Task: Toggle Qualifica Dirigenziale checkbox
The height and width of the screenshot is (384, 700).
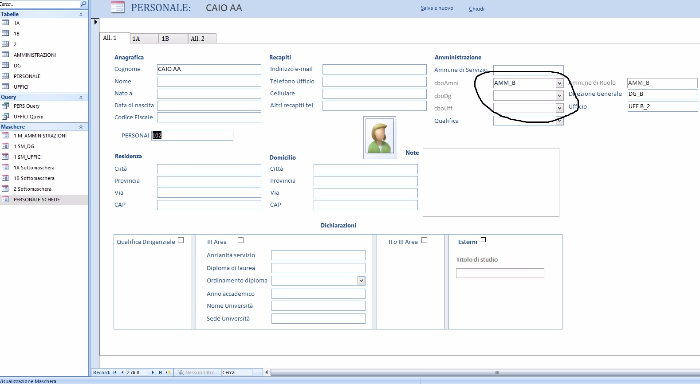Action: coord(181,240)
